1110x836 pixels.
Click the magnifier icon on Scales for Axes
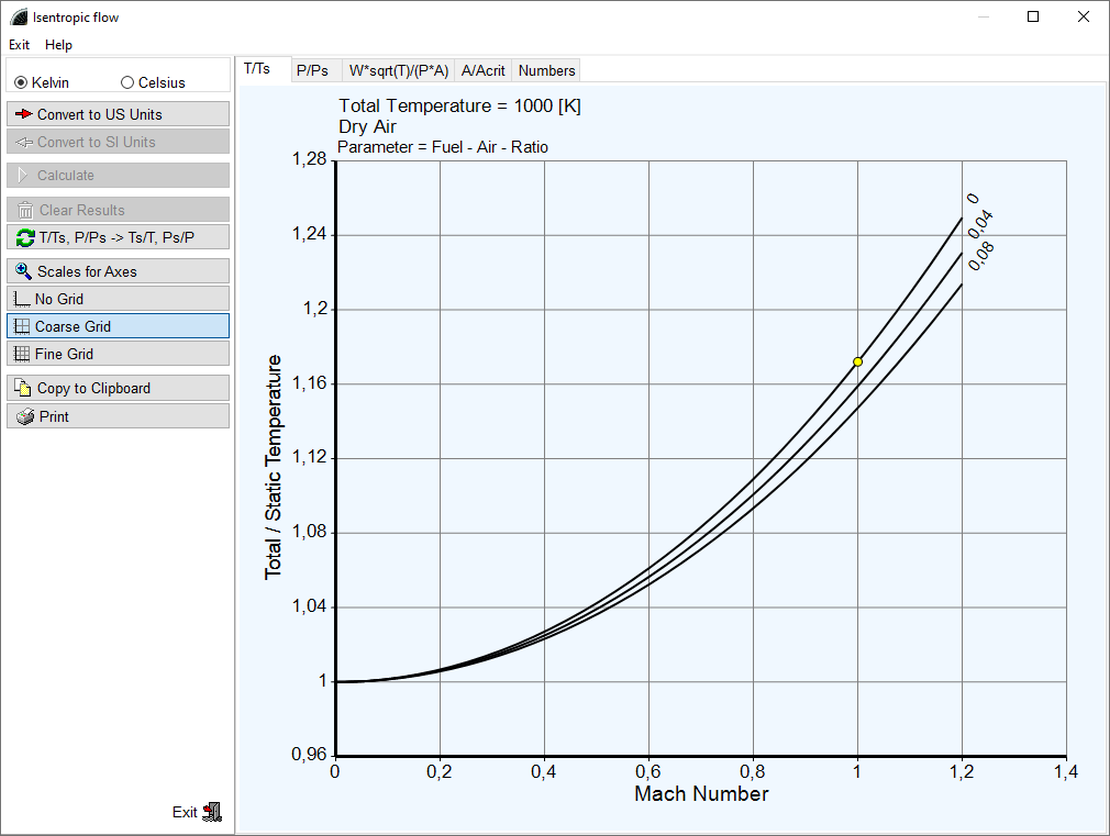coord(24,271)
